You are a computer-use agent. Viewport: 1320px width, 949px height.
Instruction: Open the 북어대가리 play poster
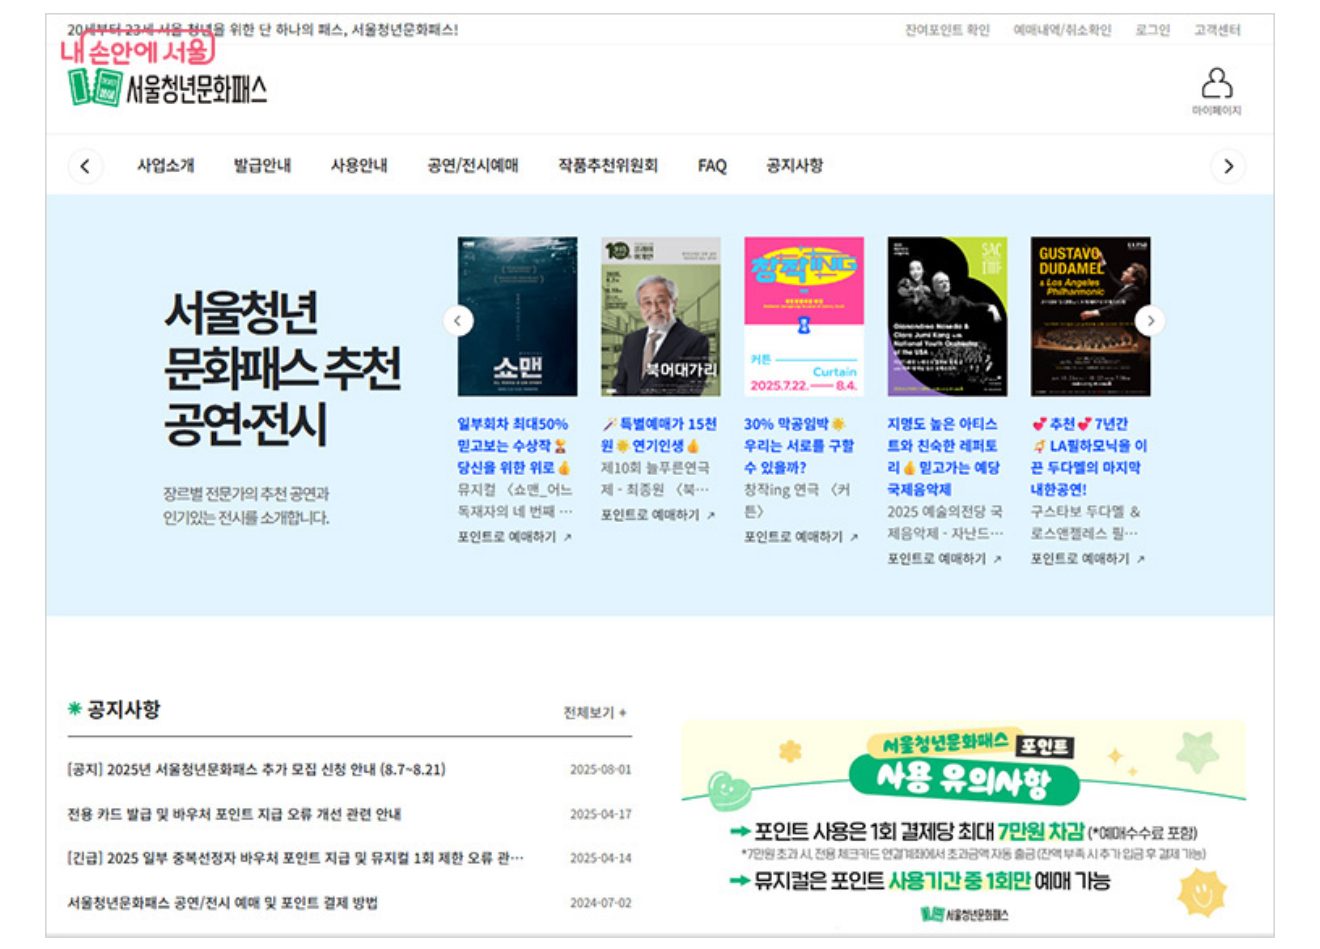coord(661,317)
